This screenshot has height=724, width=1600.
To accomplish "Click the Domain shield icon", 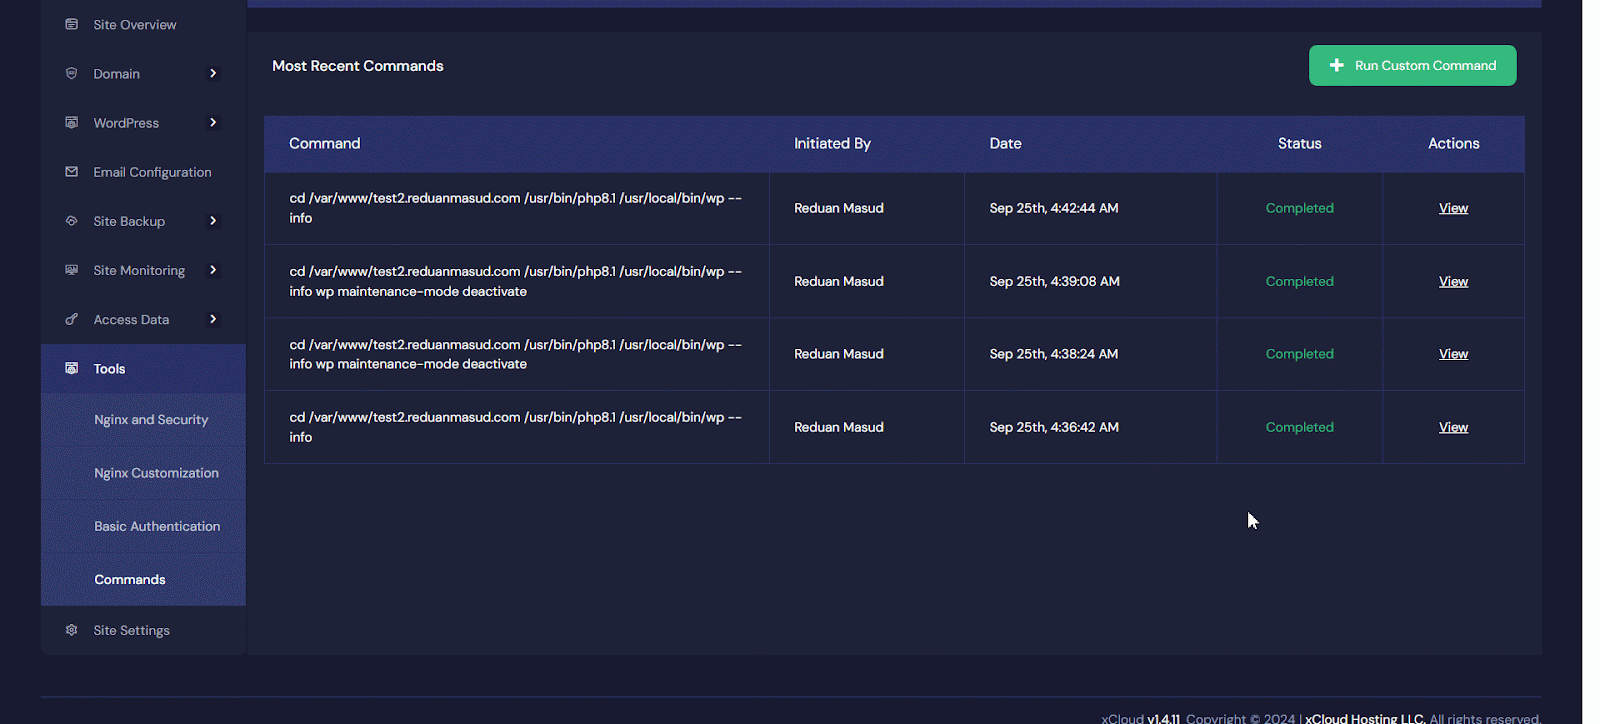I will [71, 73].
